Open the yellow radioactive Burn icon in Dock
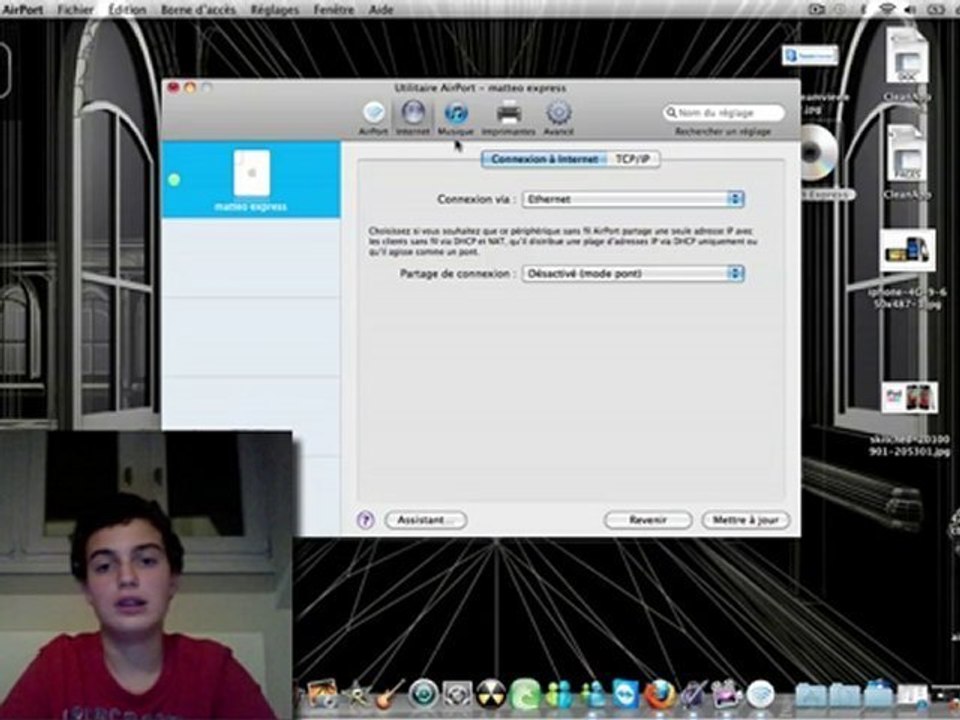Screen dimensions: 960x720 tap(491, 694)
